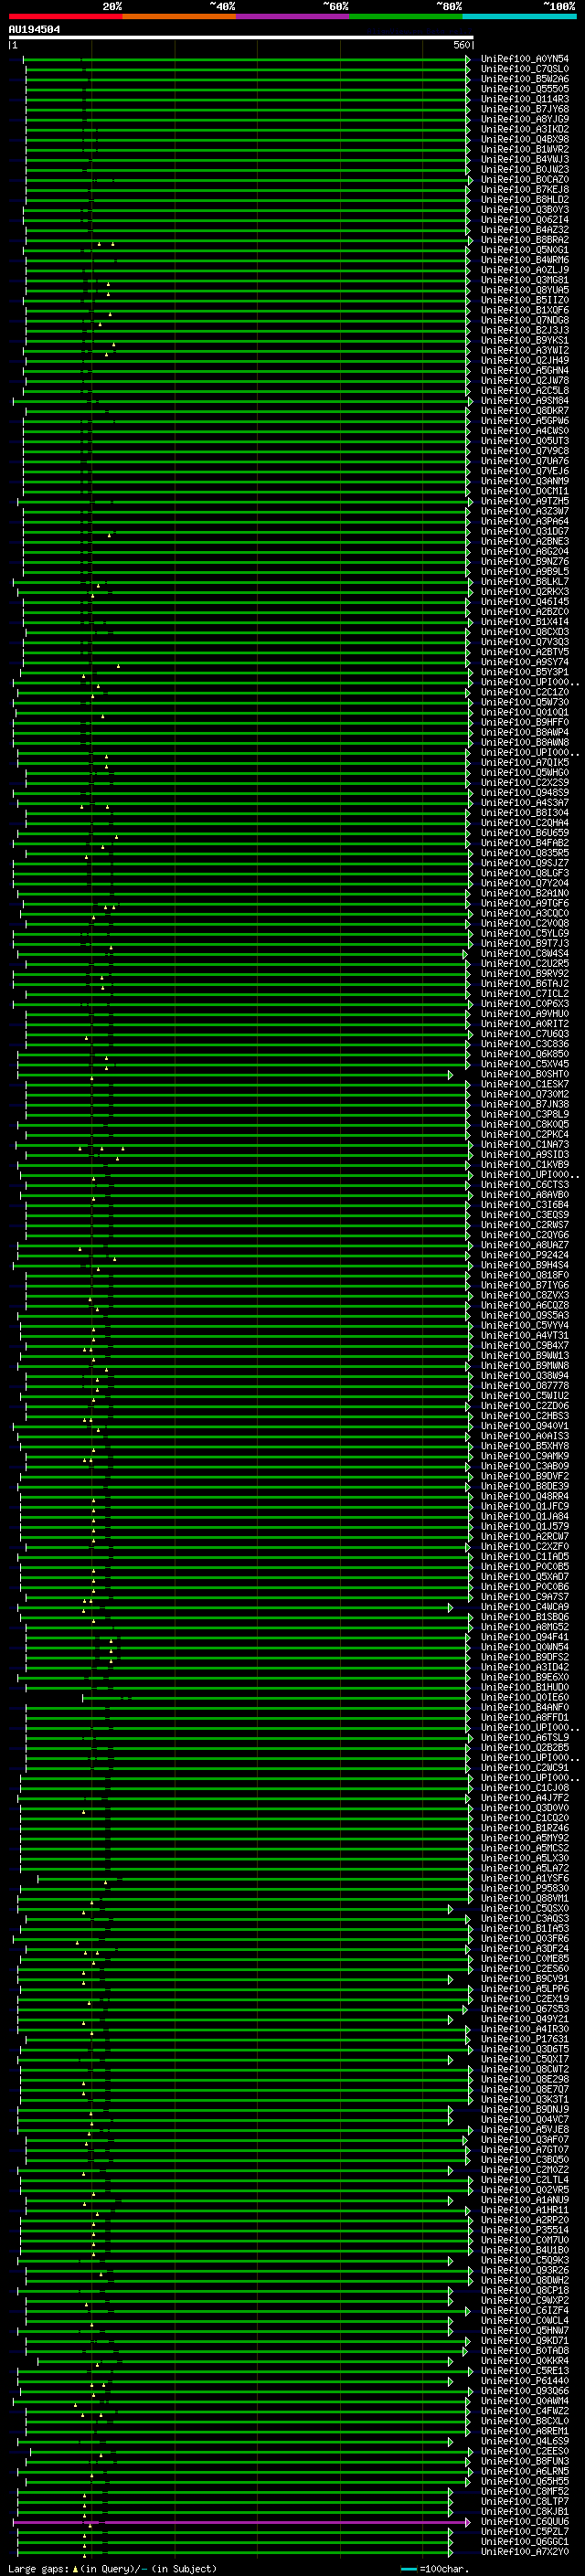This screenshot has height=2576, width=585.
Task: Click hit label UniRef100_C2RWS7
Action: tap(525, 1225)
